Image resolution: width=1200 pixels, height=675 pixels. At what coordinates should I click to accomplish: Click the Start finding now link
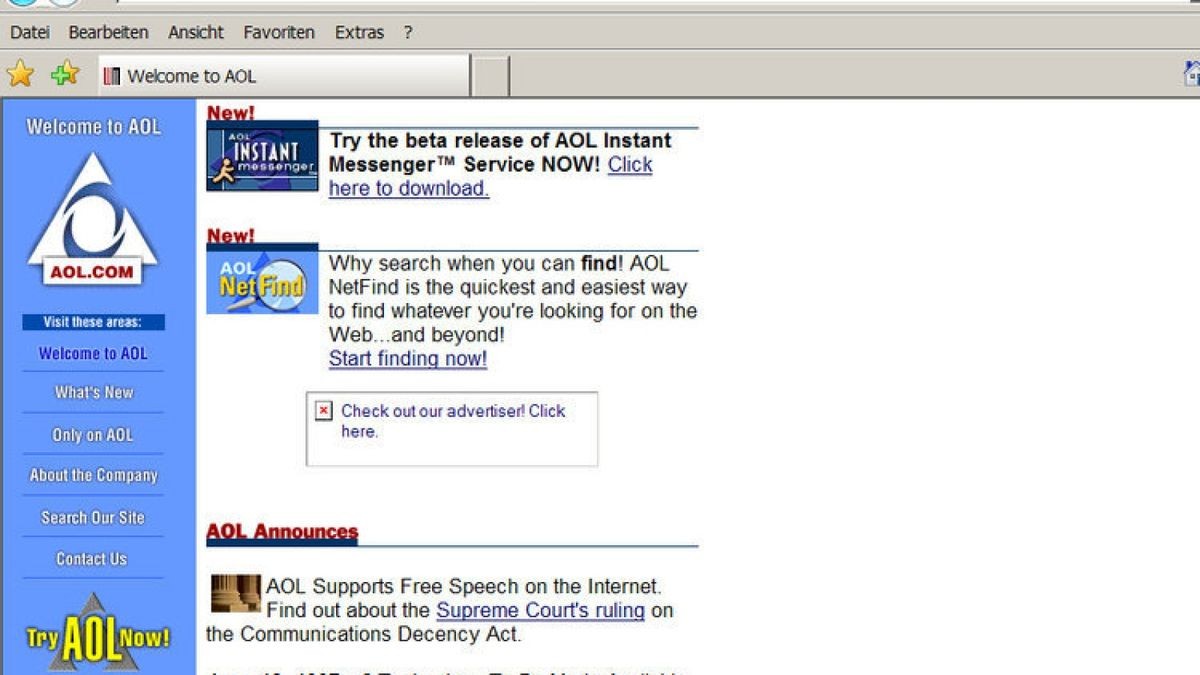pyautogui.click(x=407, y=358)
